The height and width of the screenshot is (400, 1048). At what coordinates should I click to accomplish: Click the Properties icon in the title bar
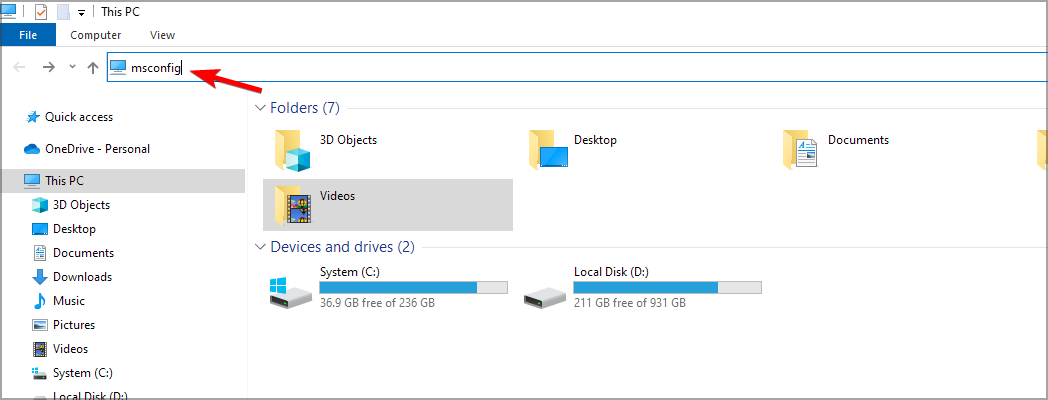[x=41, y=12]
